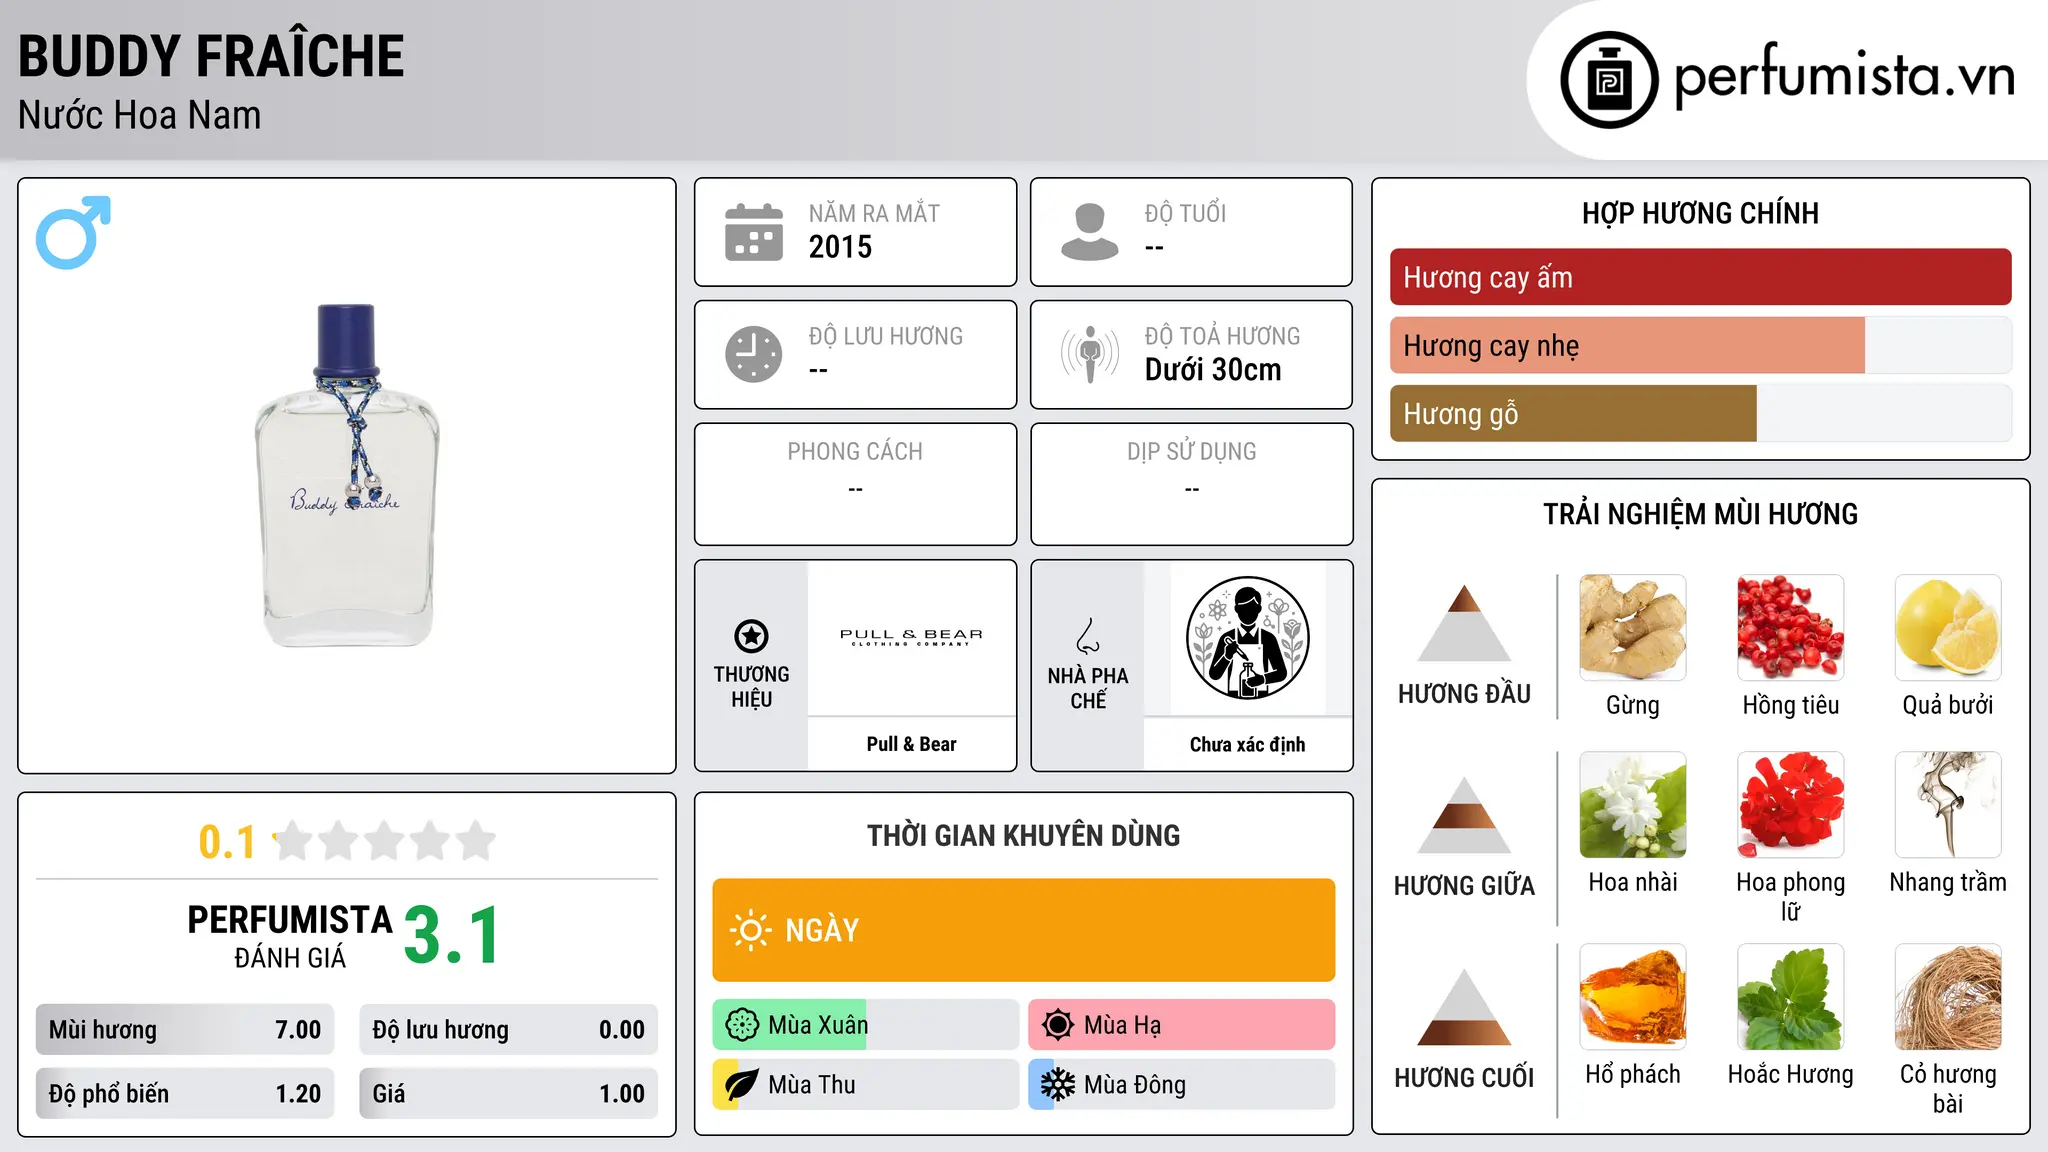Click the Mùi hương 7.00 score box
The image size is (2048, 1152).
coord(185,1030)
